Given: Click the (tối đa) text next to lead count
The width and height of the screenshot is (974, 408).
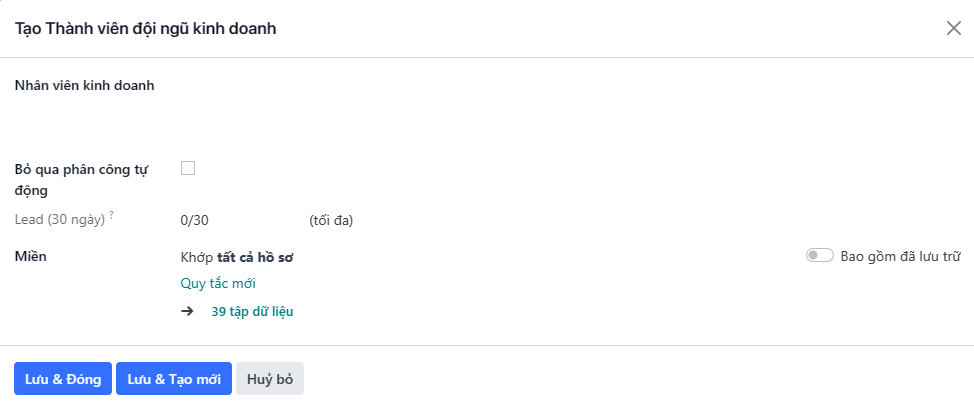Looking at the screenshot, I should click(331, 220).
